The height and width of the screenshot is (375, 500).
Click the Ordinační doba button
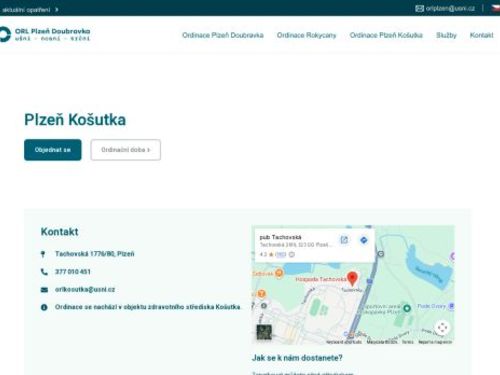tap(126, 150)
